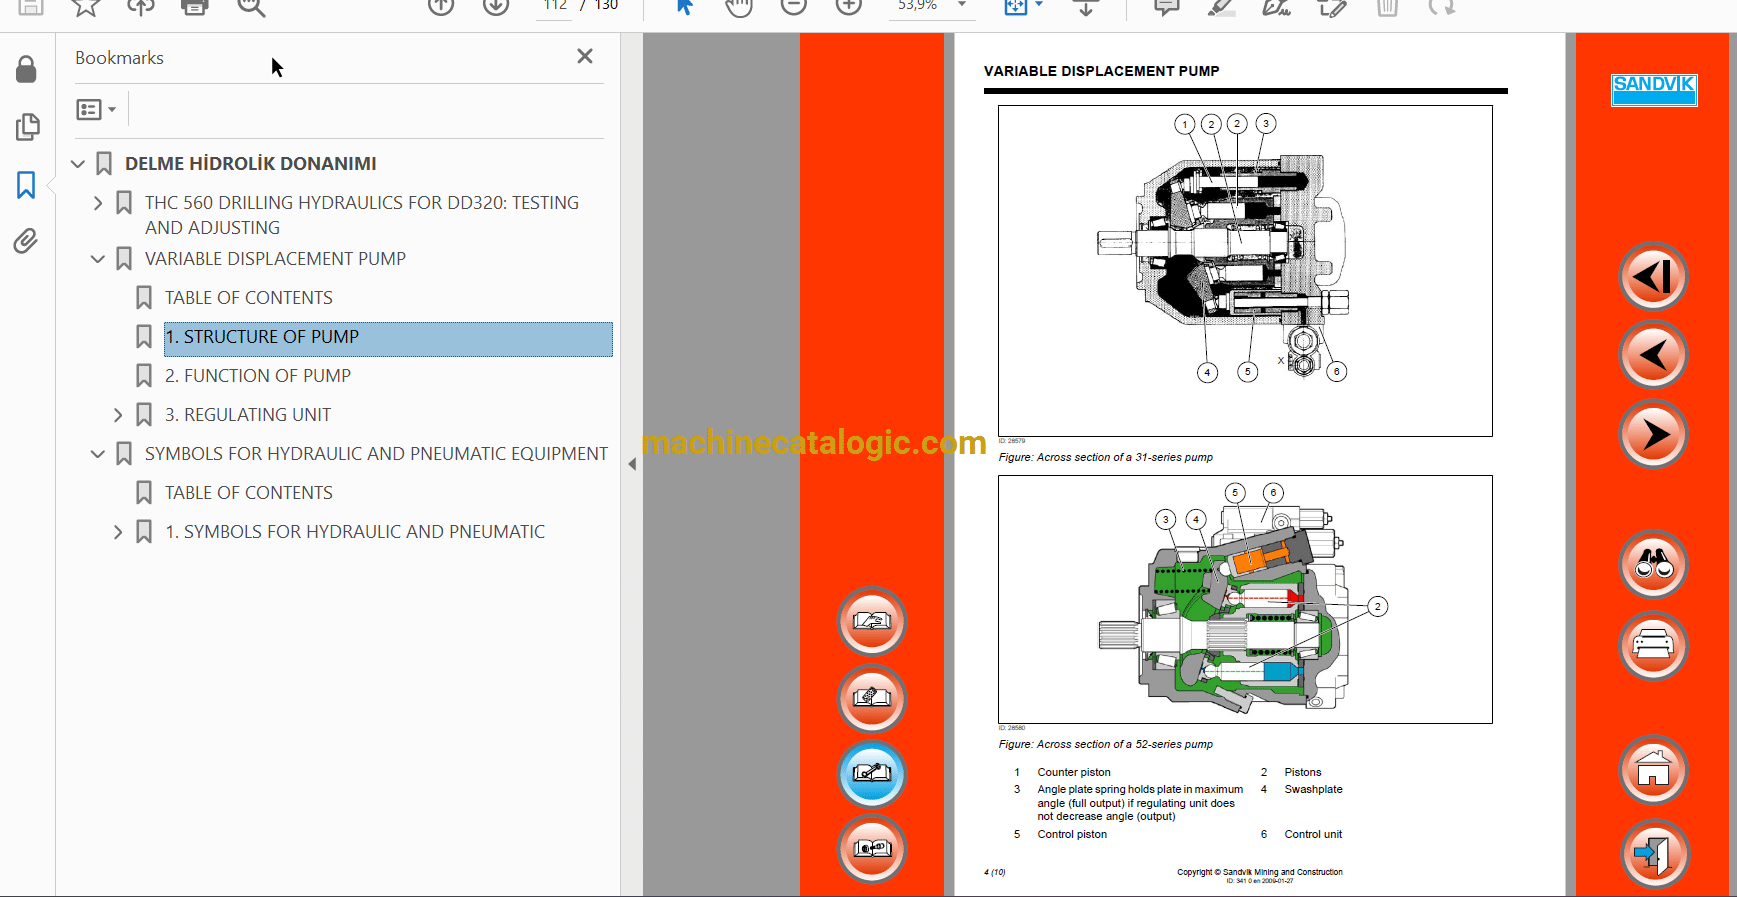Click the red printer button
The image size is (1737, 897).
click(x=1653, y=646)
